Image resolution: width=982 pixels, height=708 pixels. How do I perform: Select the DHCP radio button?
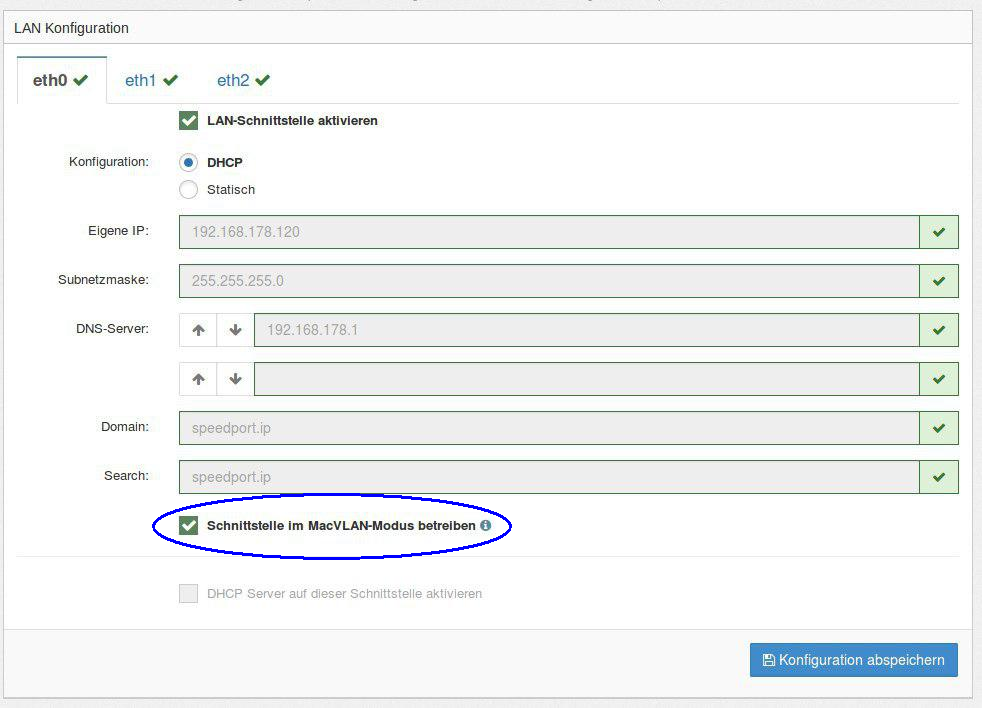click(188, 162)
